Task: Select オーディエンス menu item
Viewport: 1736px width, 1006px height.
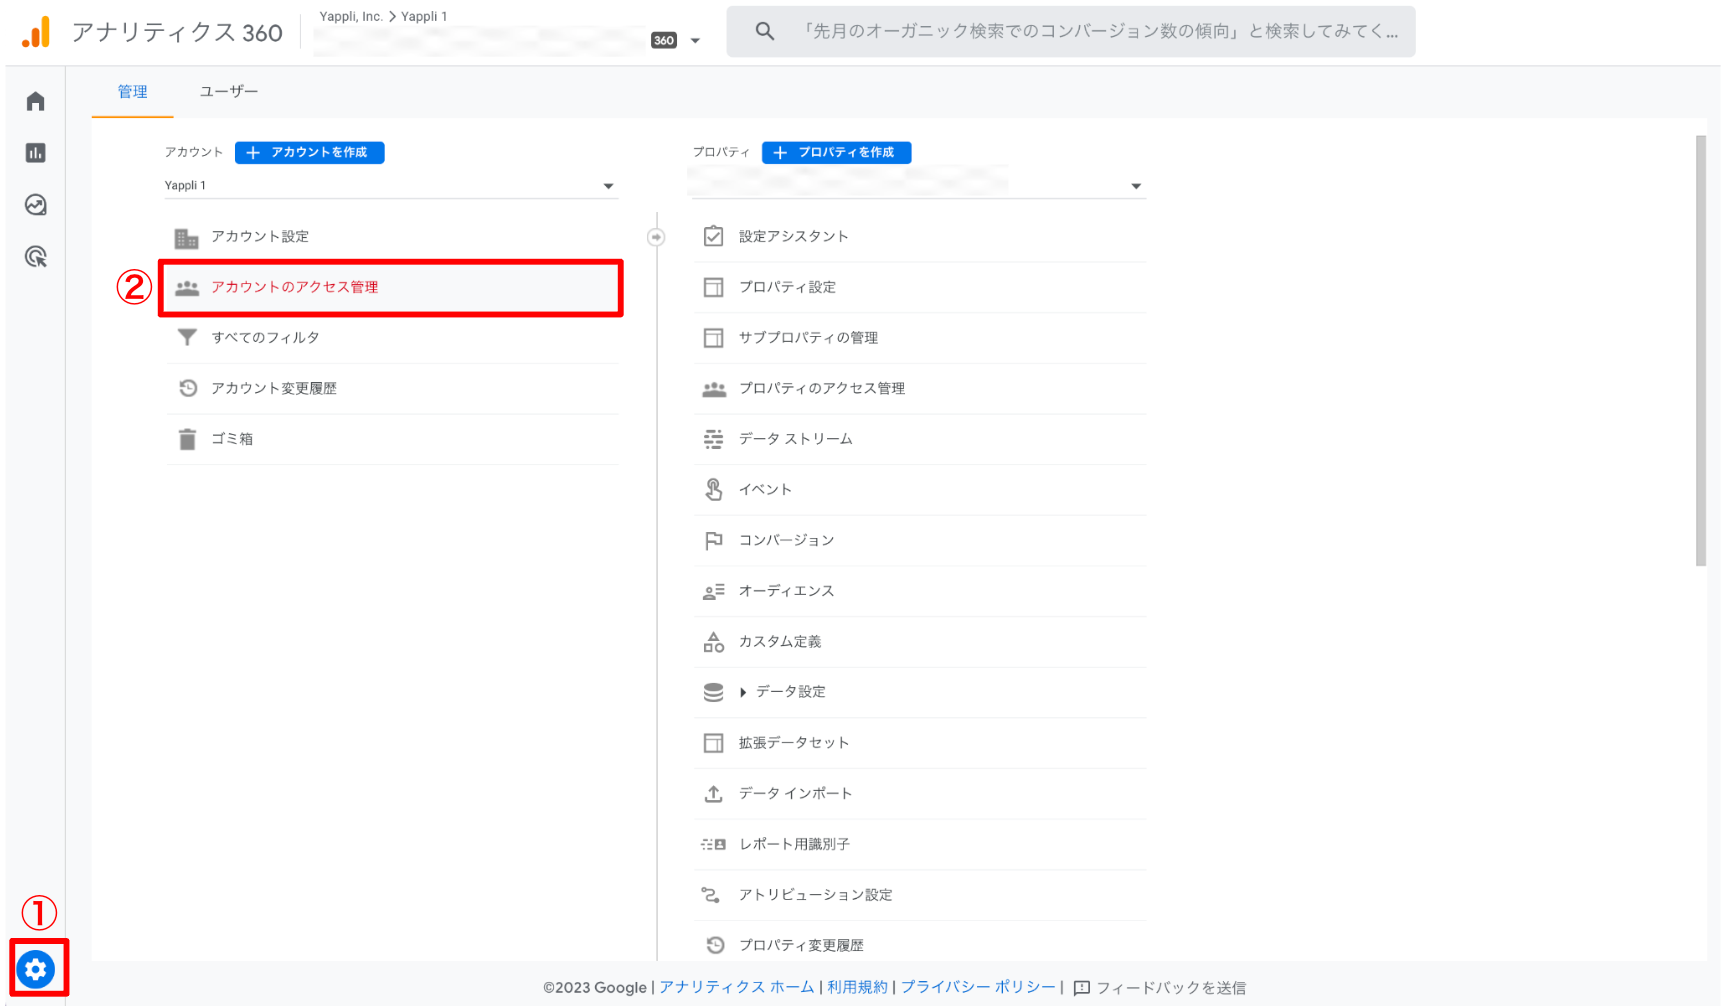Action: pyautogui.click(x=920, y=591)
